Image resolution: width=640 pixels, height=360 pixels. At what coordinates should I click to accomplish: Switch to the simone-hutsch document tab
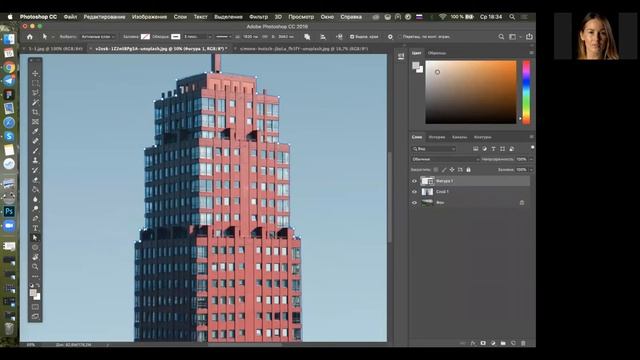(304, 49)
